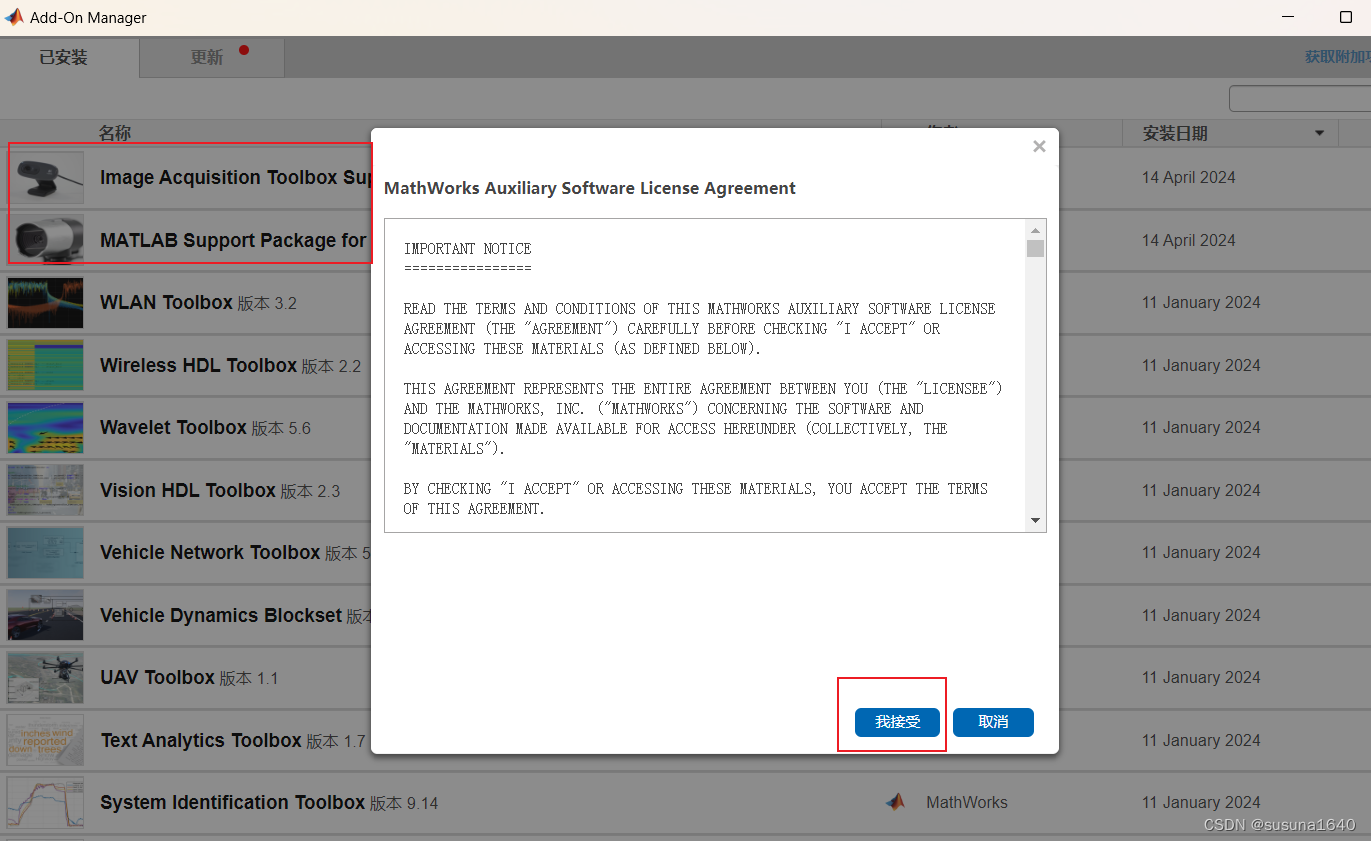Click install date of MATLAB Support Package row
The width and height of the screenshot is (1371, 841).
click(1189, 240)
